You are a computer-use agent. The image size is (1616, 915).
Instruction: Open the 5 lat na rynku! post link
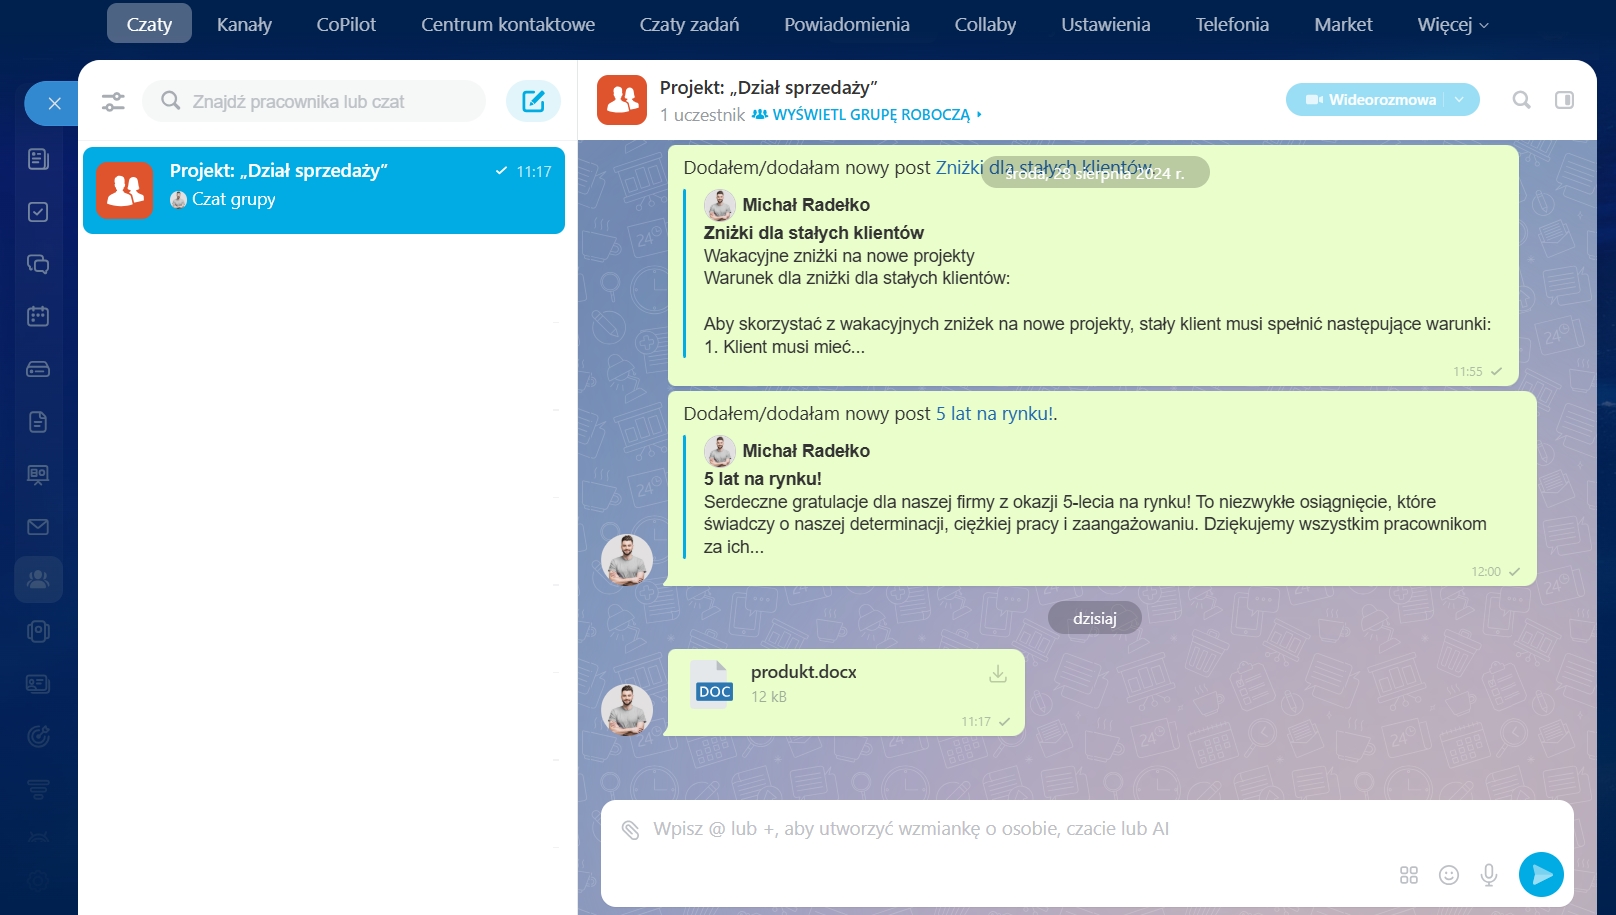click(x=994, y=414)
